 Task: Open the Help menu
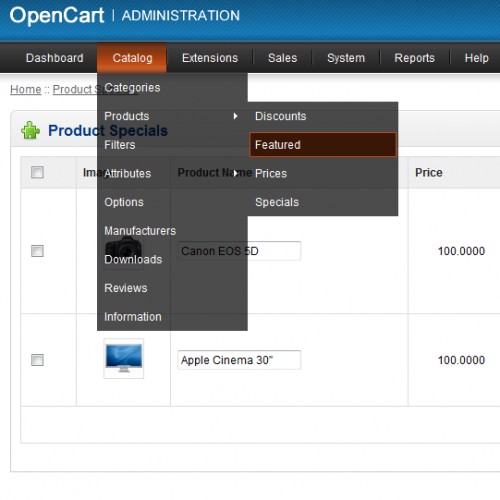[x=477, y=58]
